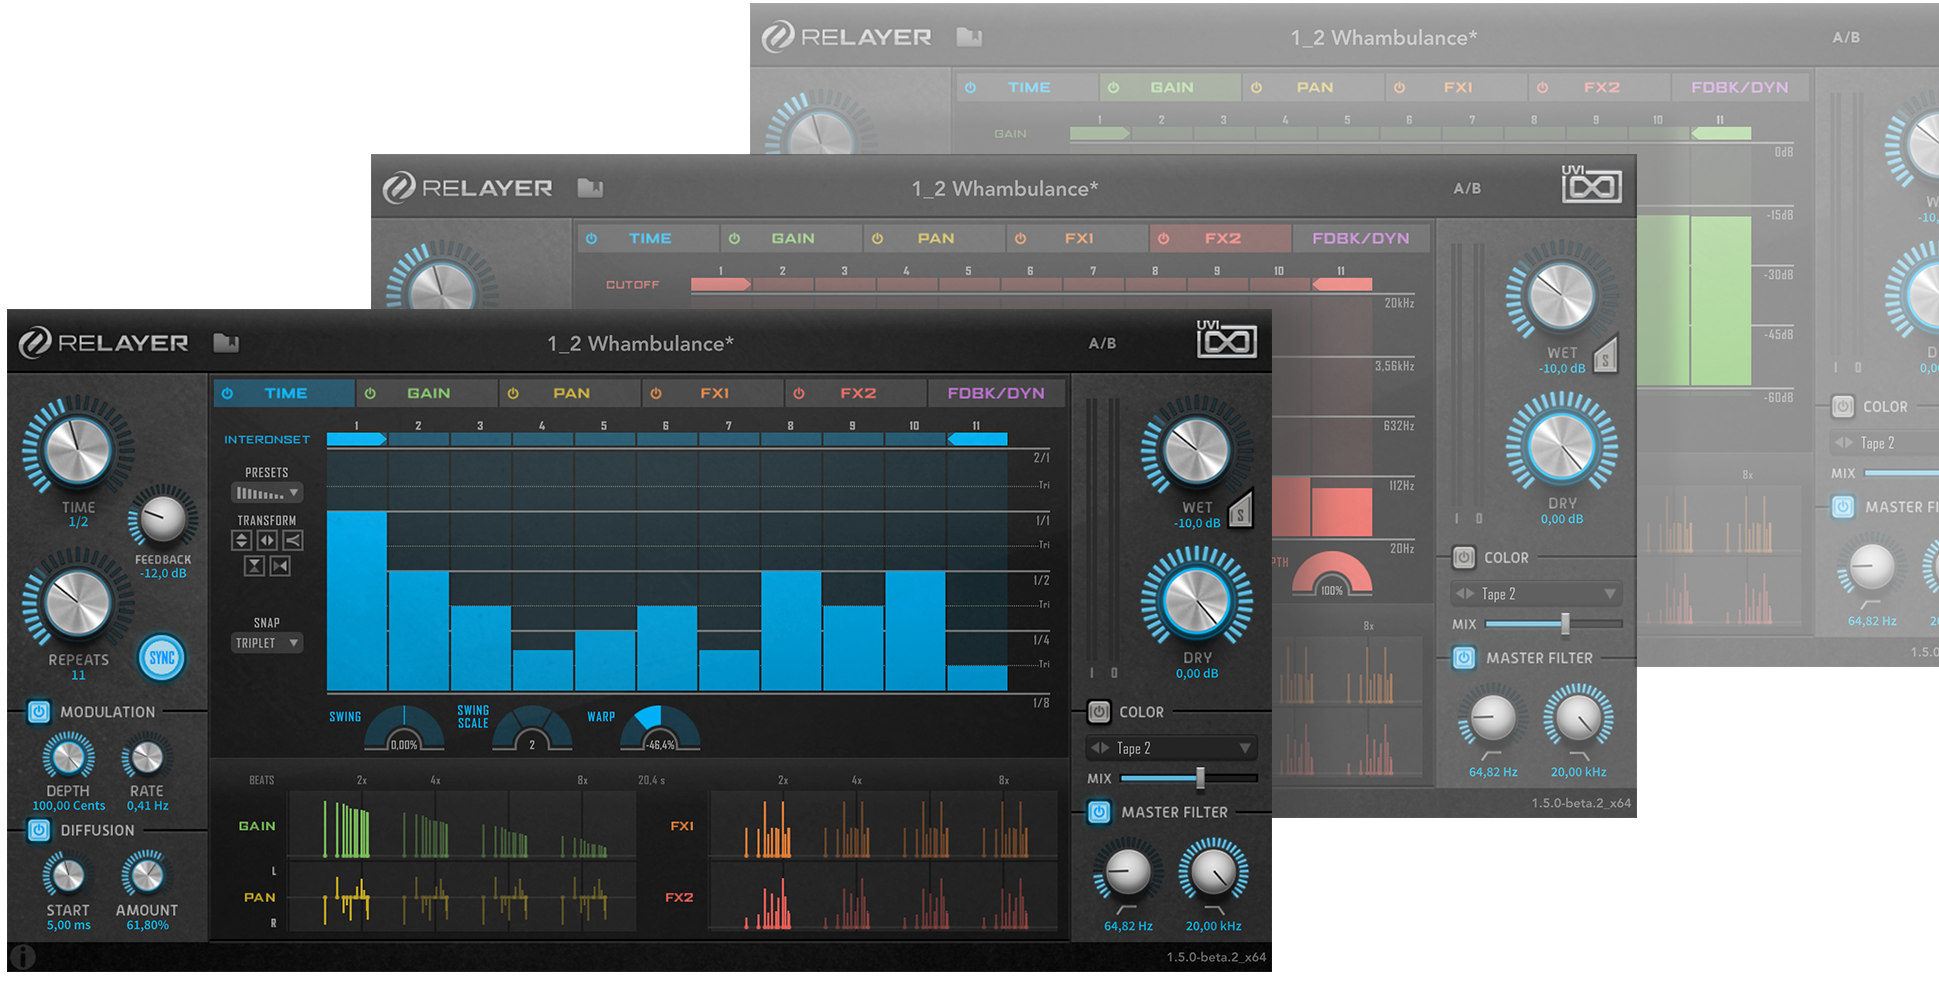The image size is (1939, 986).
Task: Toggle Diffusion section power button
Action: click(39, 830)
